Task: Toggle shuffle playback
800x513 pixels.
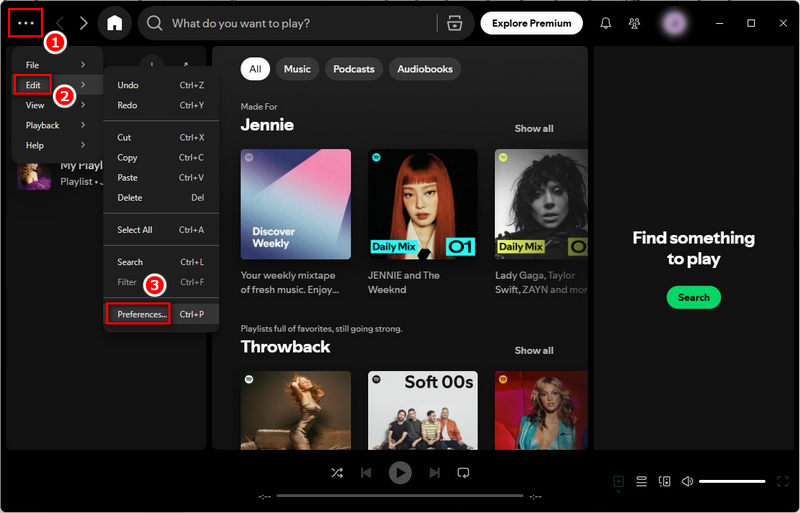Action: point(337,473)
